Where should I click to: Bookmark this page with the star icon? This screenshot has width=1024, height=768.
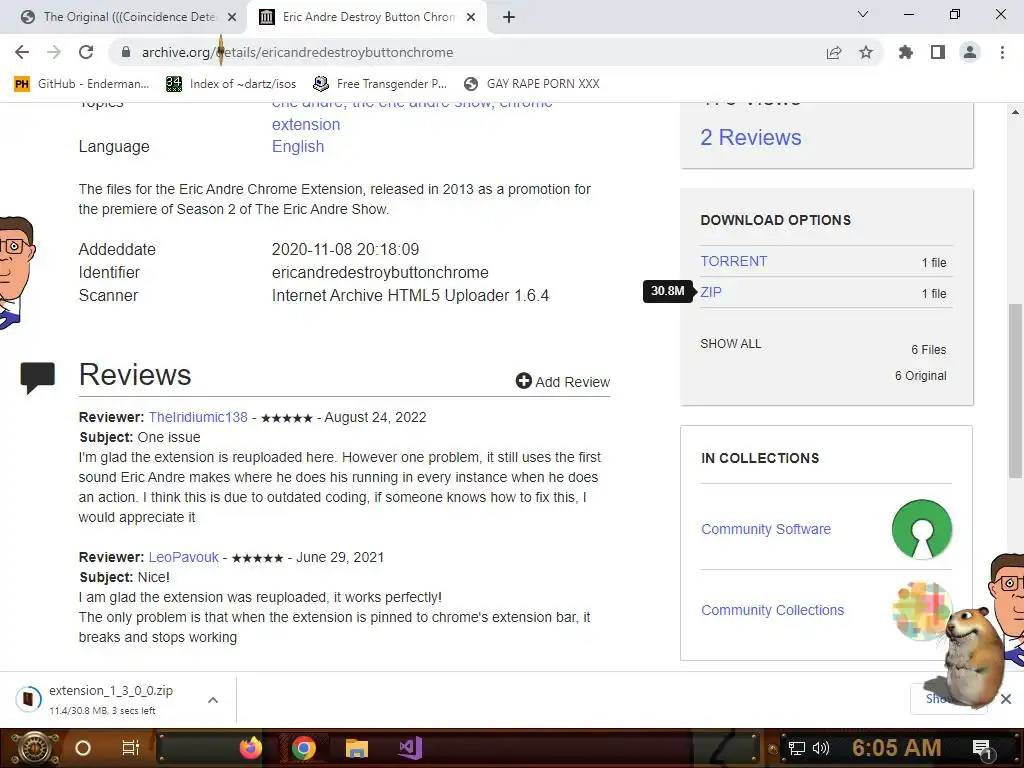click(866, 52)
